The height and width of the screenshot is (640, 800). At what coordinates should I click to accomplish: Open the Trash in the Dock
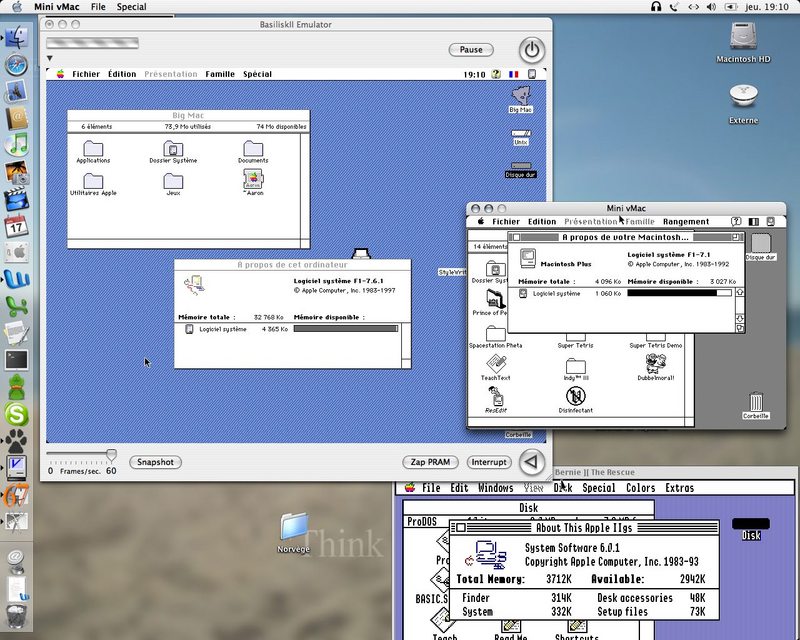[16, 616]
